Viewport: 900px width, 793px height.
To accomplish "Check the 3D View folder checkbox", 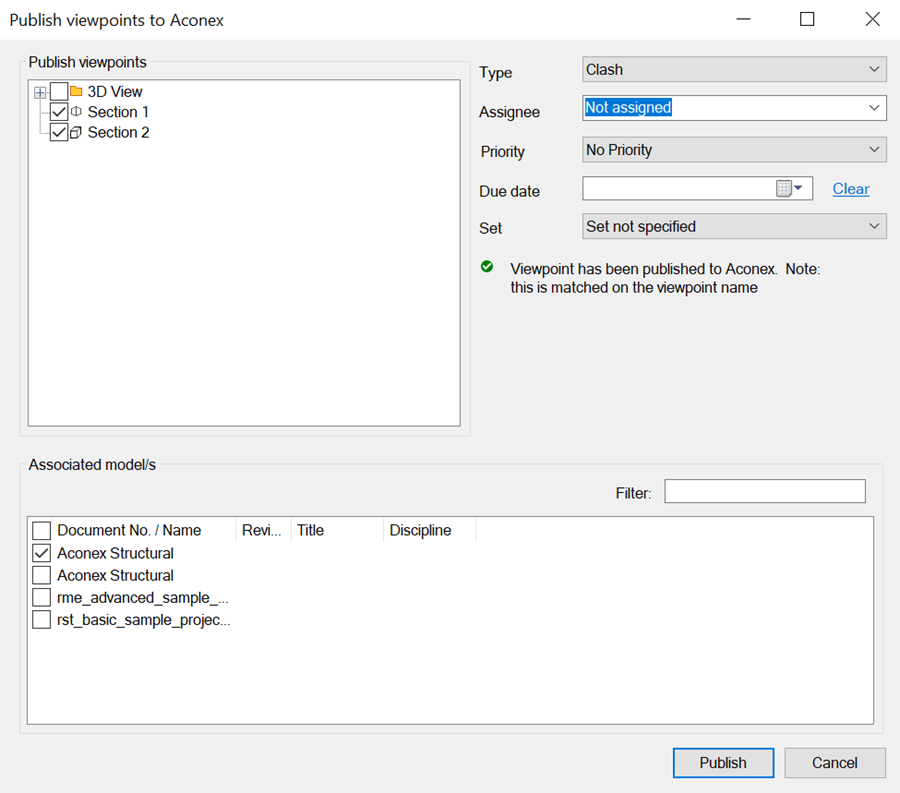I will 59,91.
